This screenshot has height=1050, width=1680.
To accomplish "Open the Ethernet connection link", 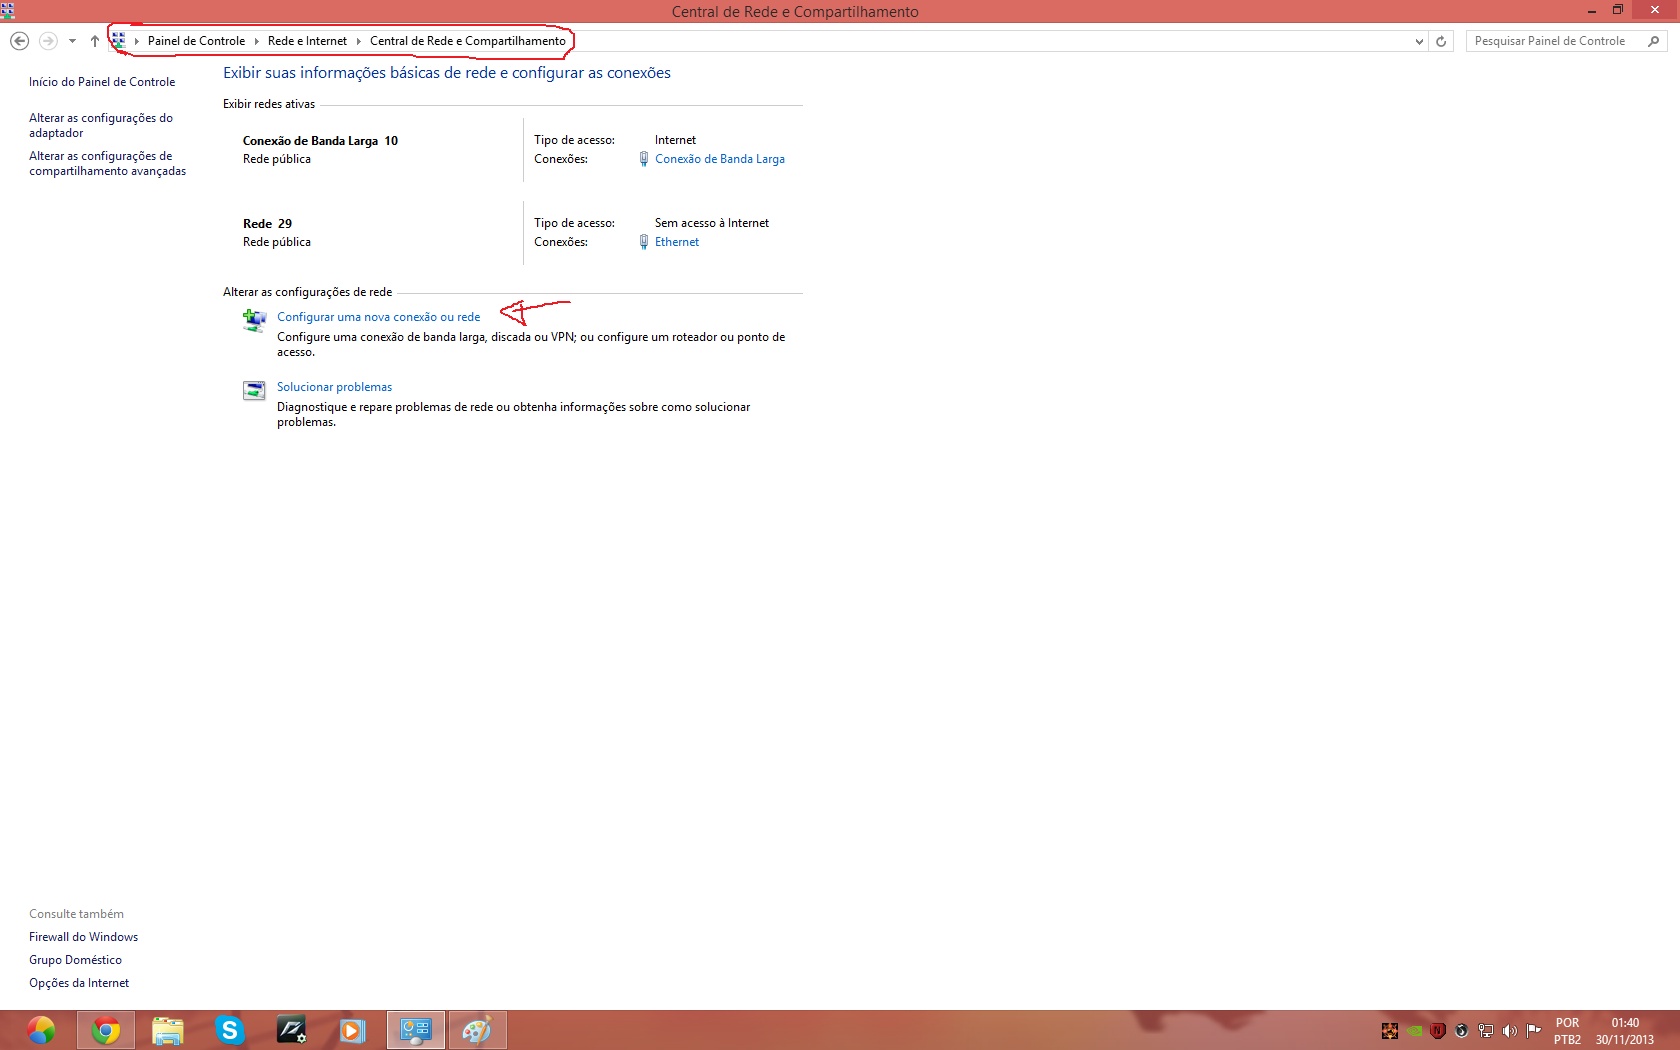I will click(677, 242).
